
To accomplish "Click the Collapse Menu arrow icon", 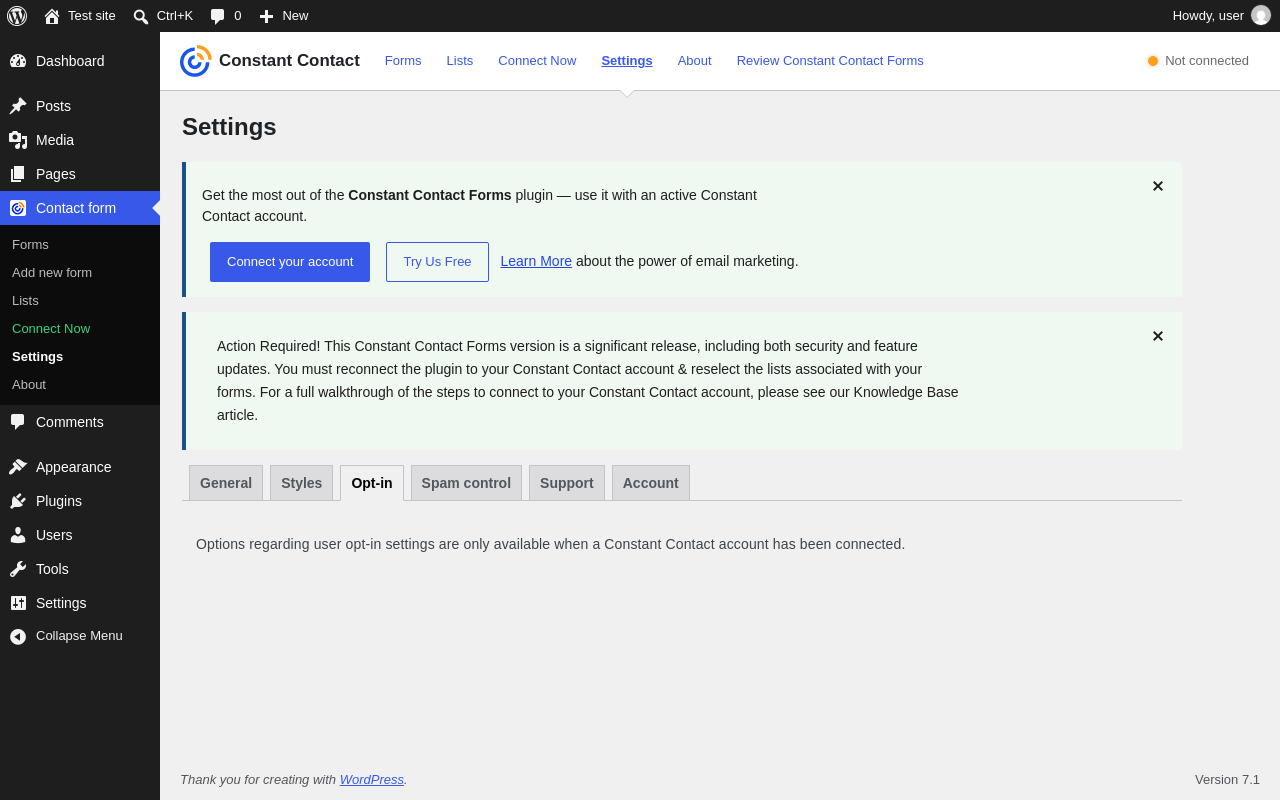I will [x=18, y=636].
